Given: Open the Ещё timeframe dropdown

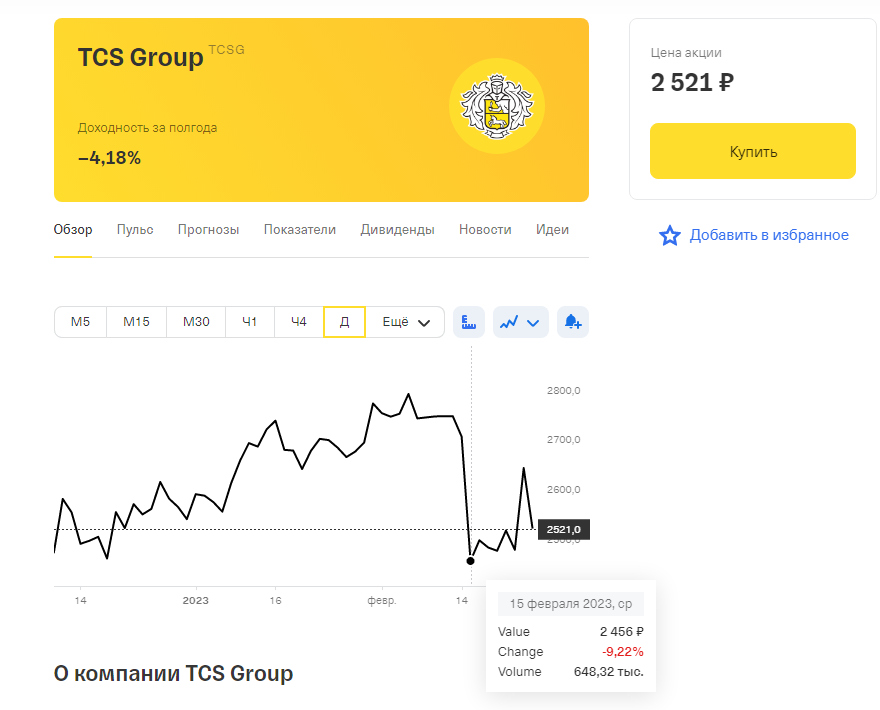Looking at the screenshot, I should [406, 322].
